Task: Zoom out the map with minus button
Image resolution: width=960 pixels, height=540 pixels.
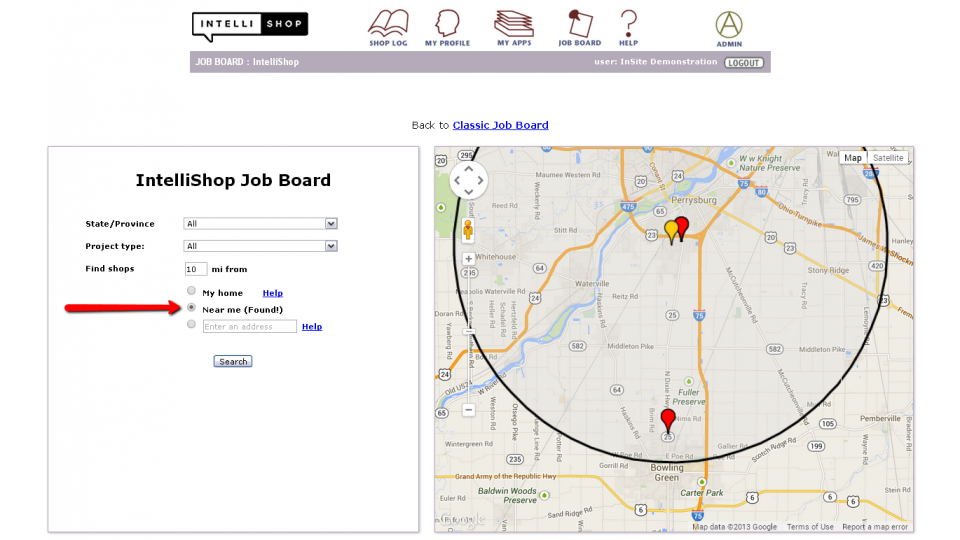Action: (468, 410)
